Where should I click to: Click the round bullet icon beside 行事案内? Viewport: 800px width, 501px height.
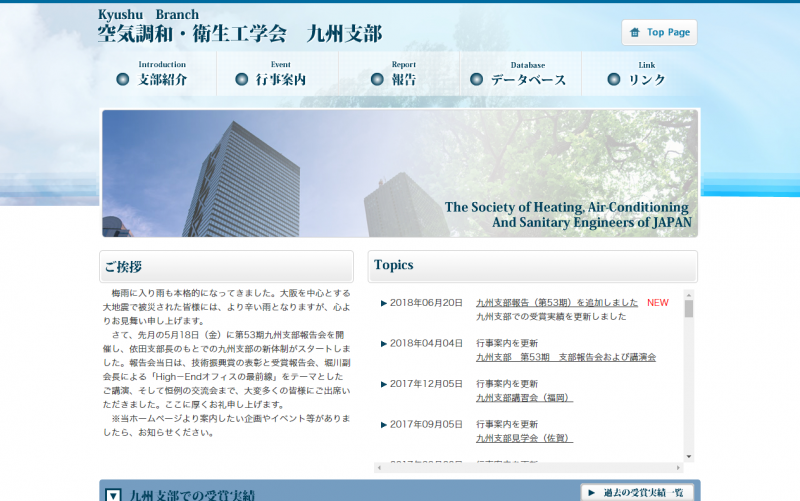[241, 79]
